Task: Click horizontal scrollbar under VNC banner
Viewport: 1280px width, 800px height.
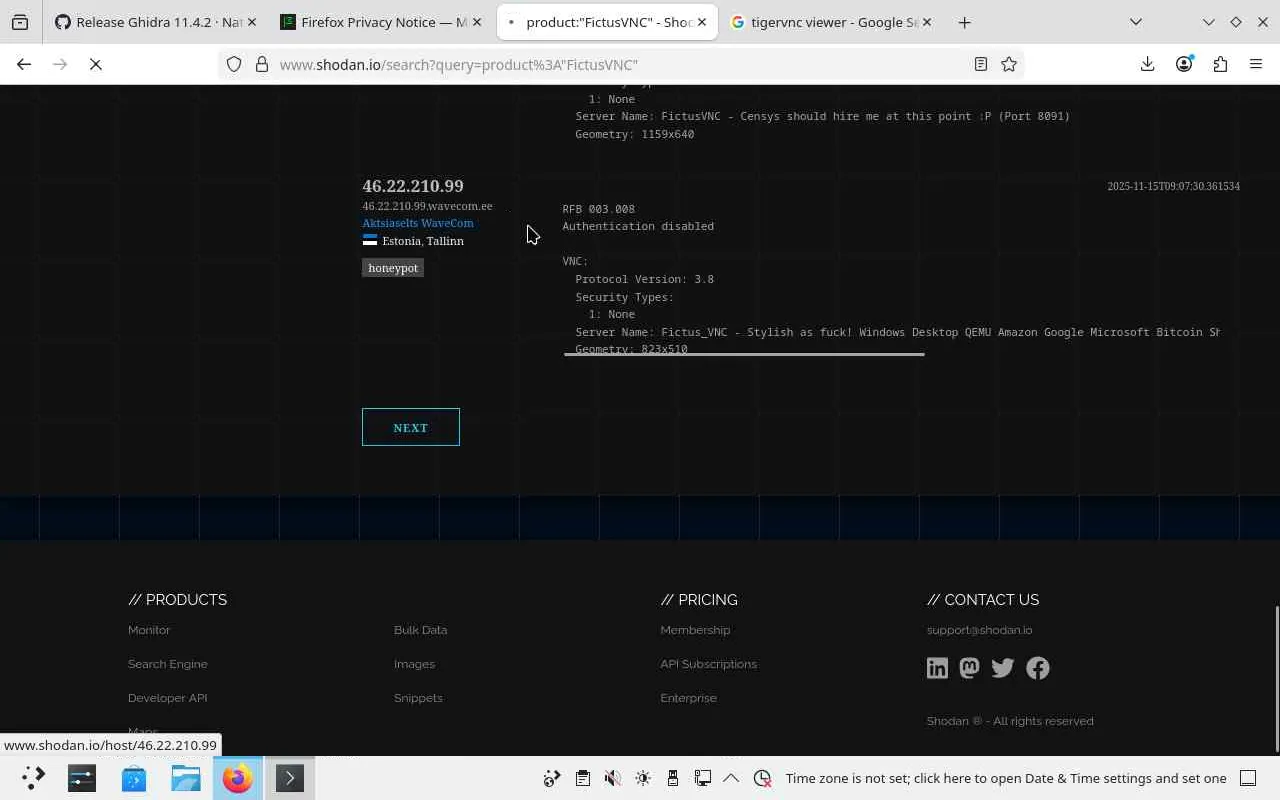Action: point(744,354)
